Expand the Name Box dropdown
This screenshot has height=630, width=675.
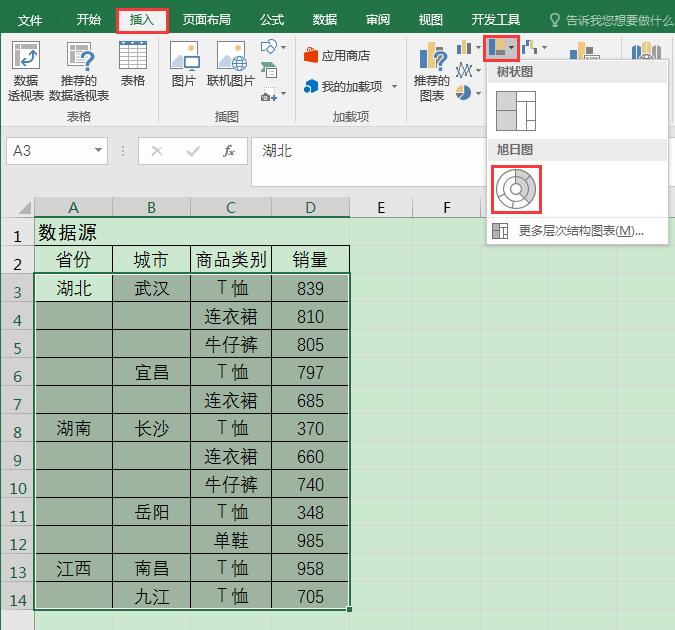coord(98,150)
